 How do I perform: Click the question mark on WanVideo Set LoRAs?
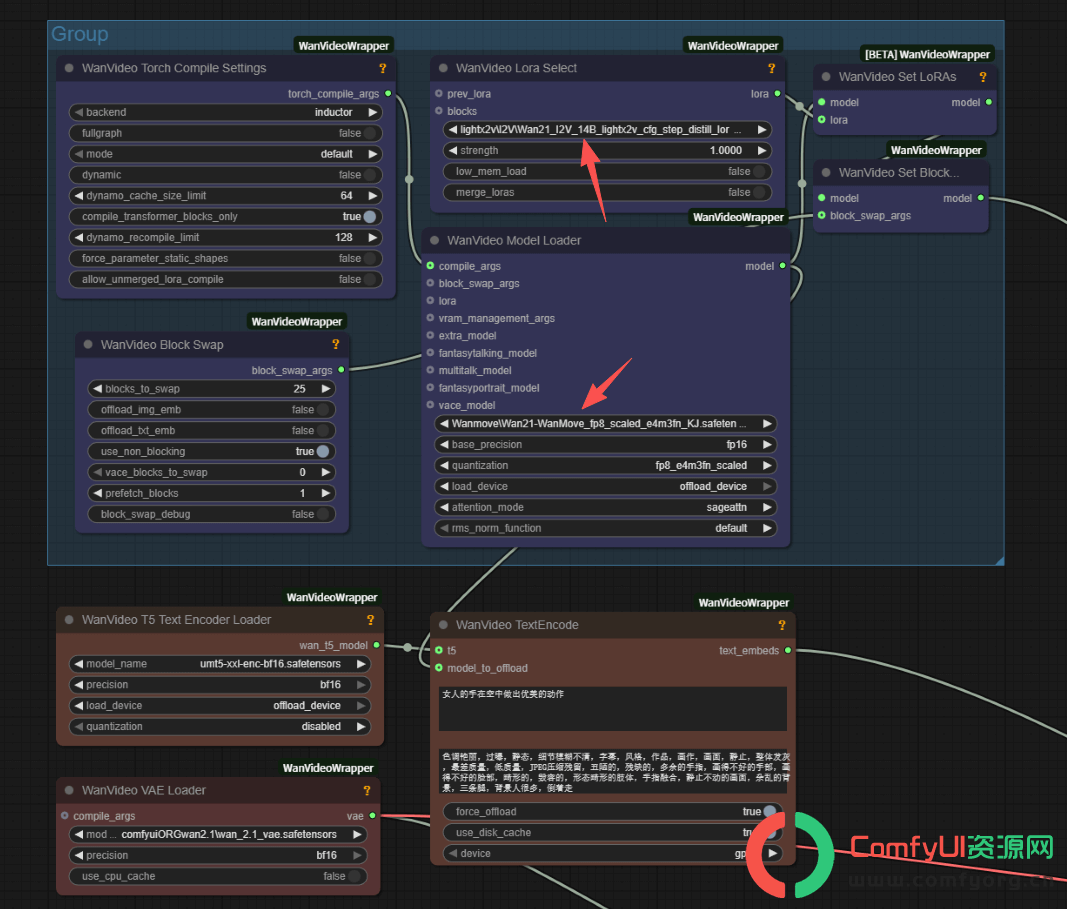coord(983,77)
